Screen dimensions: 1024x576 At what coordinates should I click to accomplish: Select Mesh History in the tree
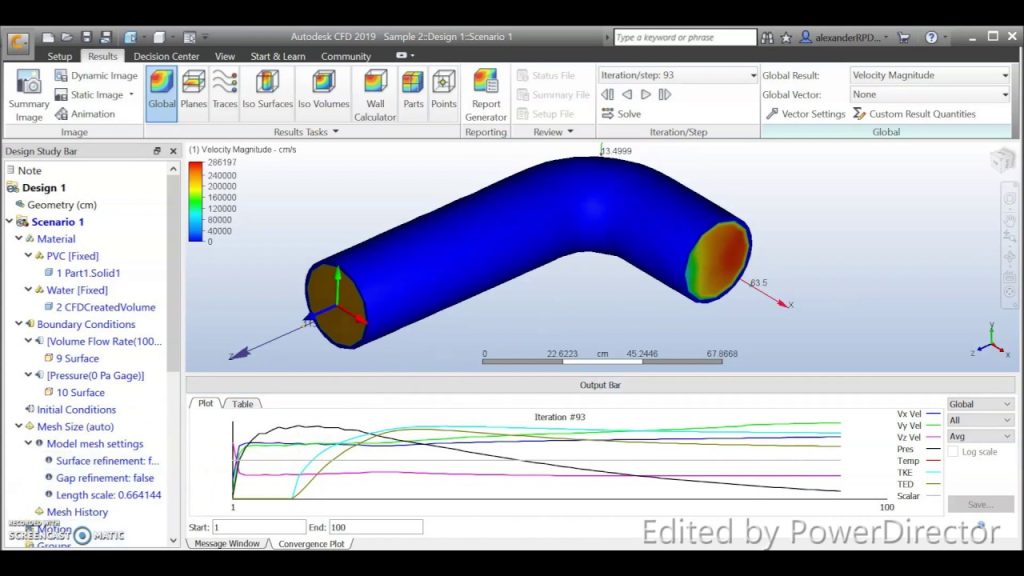[77, 512]
